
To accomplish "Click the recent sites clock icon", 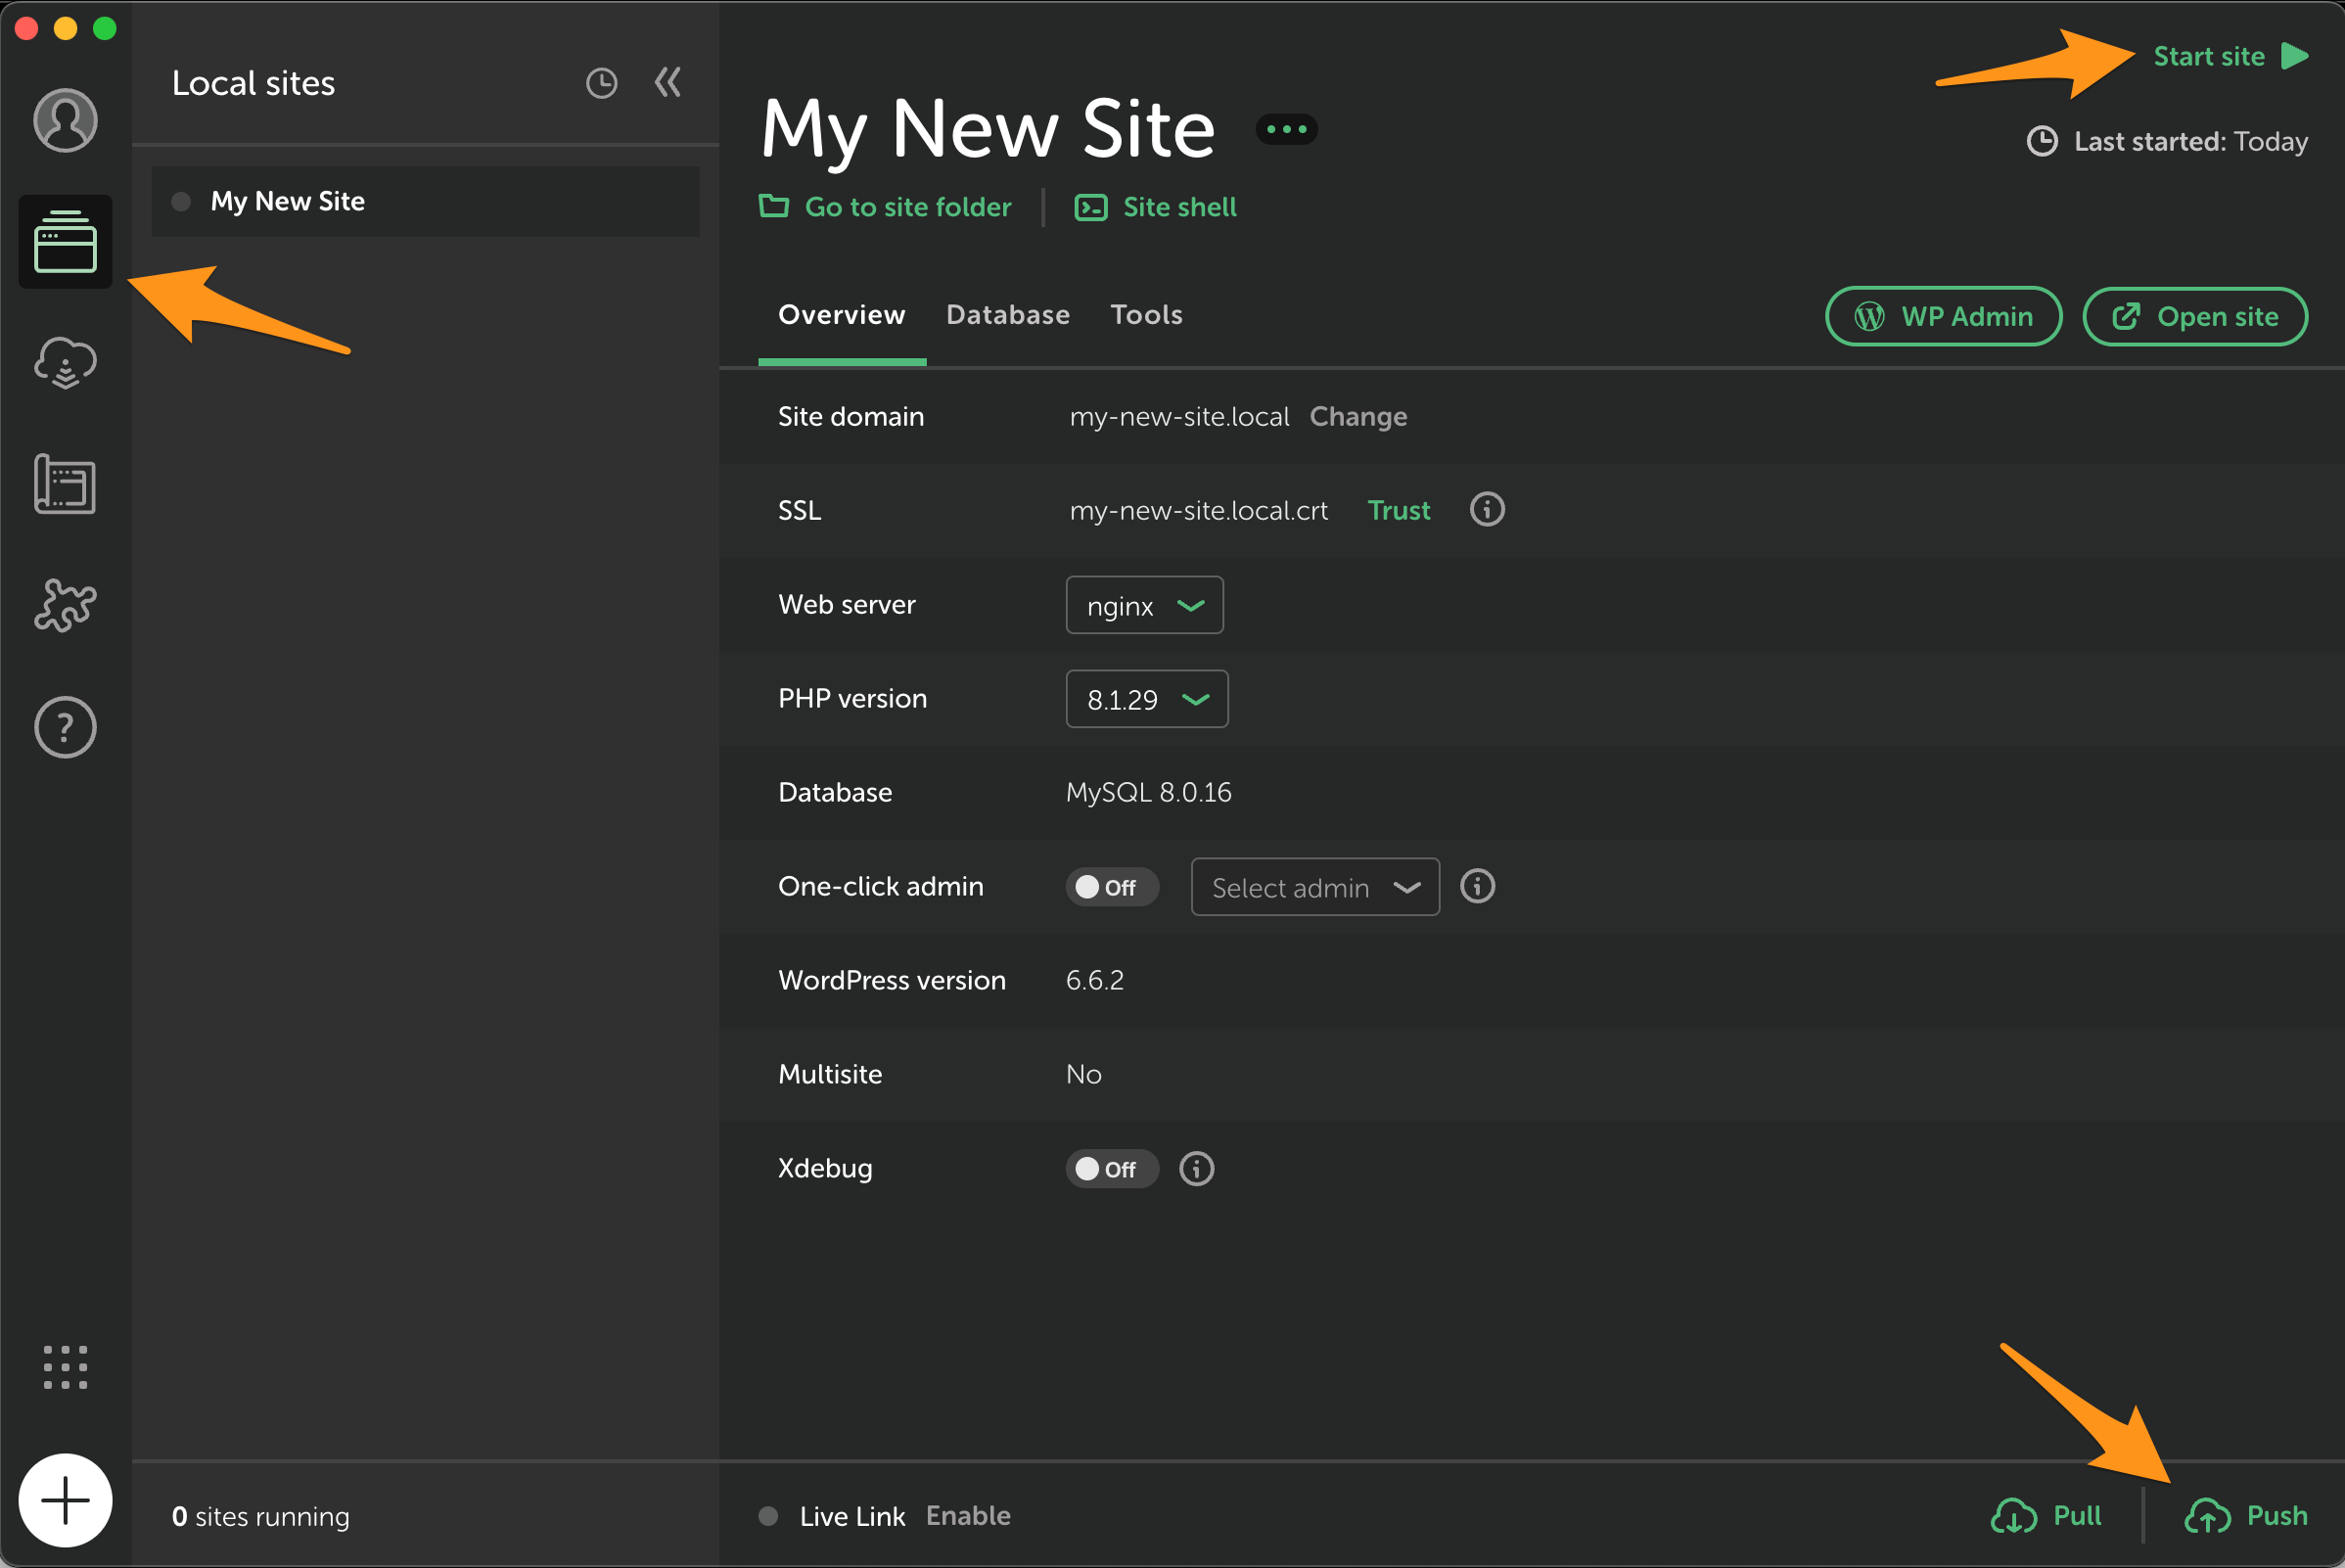I will tap(601, 83).
